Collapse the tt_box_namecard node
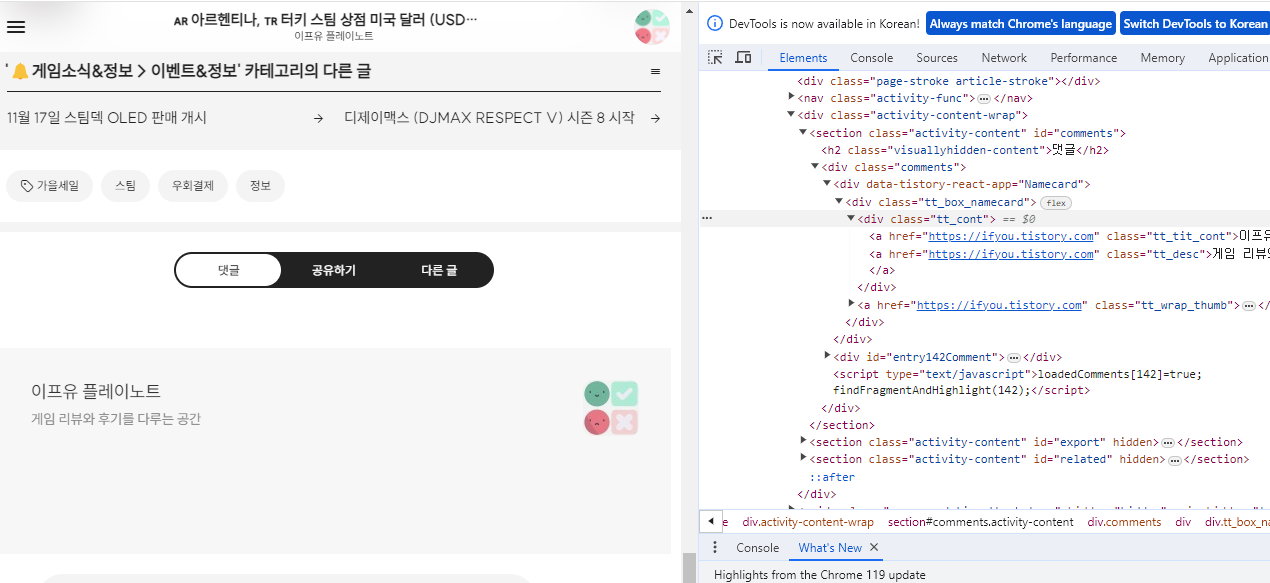The height and width of the screenshot is (583, 1270). [839, 202]
